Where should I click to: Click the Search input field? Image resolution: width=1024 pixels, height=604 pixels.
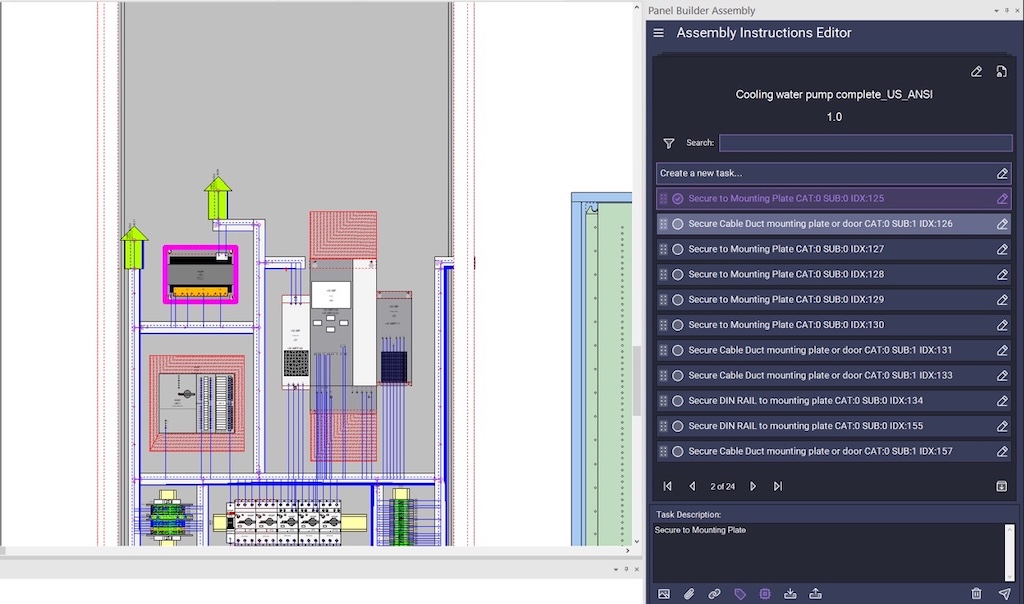(865, 143)
